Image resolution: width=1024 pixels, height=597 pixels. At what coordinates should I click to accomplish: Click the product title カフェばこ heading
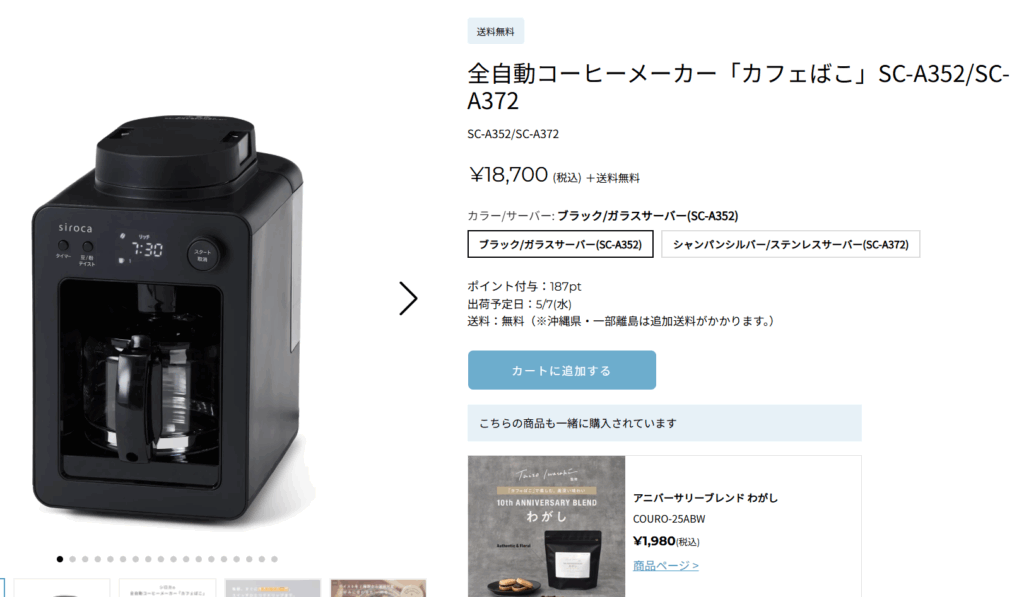738,87
